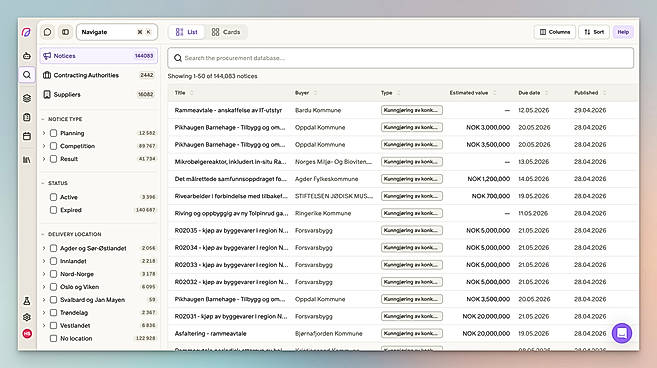Open the R02035 kjøp av byggevarer notice
The width and height of the screenshot is (657, 368).
tap(231, 231)
